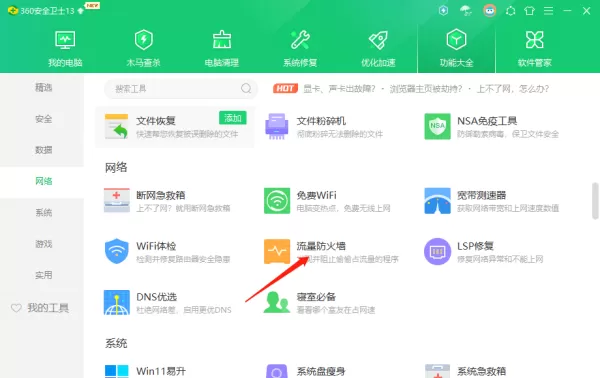This screenshot has height=378, width=600.
Task: Open hot link 浏览器主页被劫持?
Action: (426, 89)
